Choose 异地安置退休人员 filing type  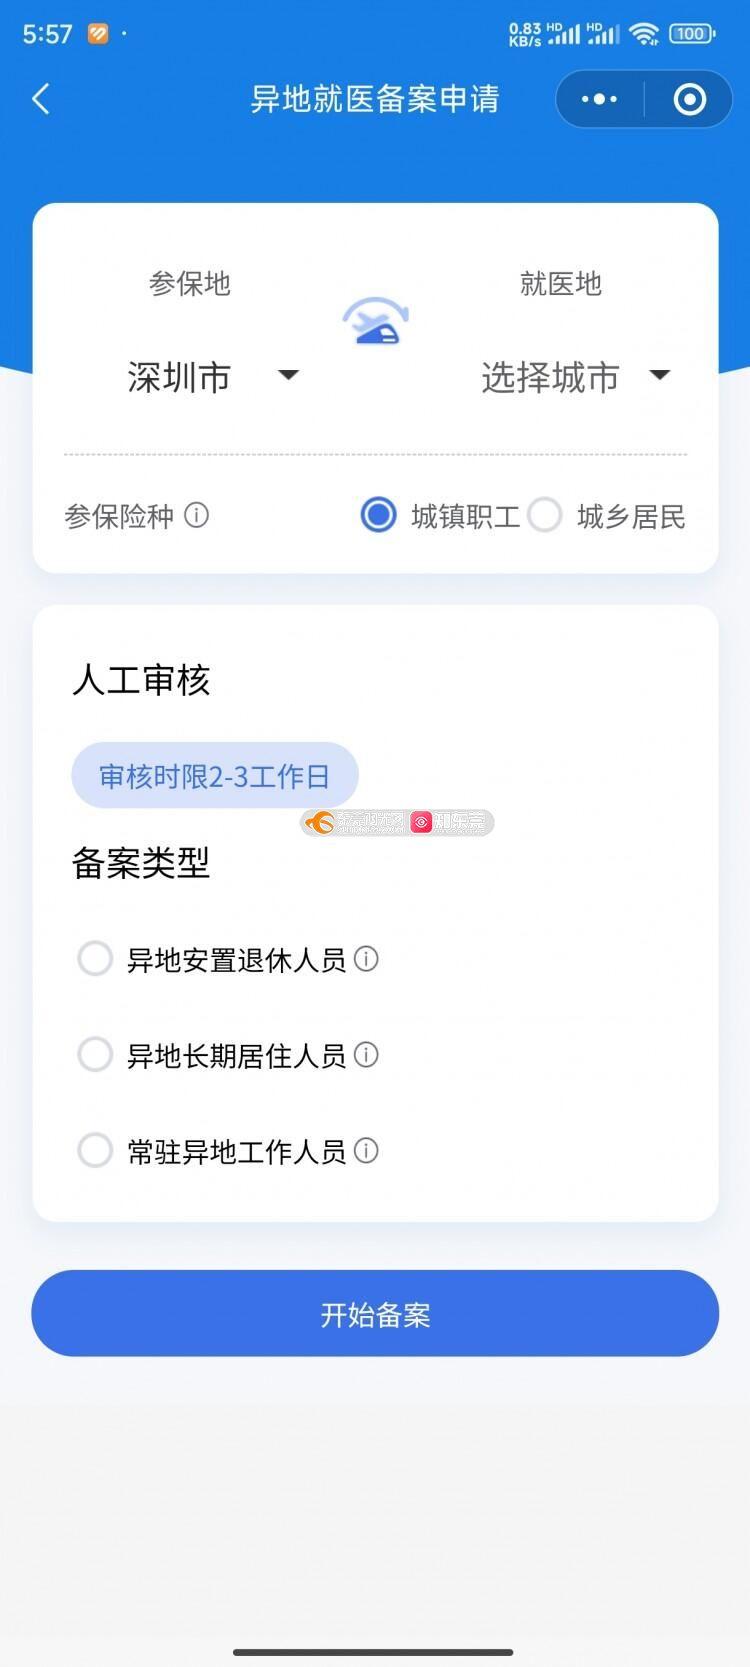95,959
